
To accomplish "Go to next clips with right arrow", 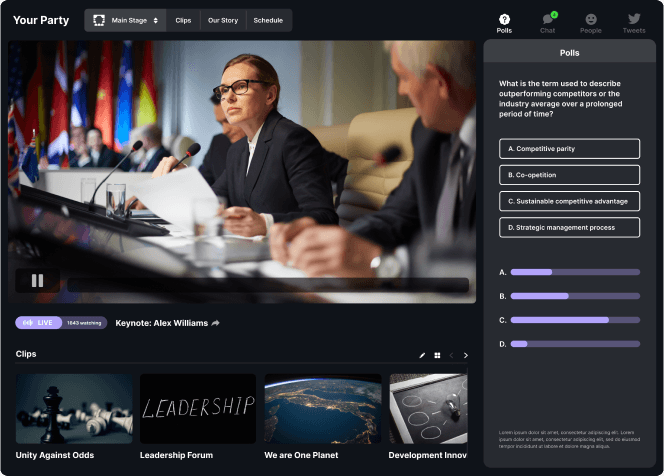I will 465,355.
